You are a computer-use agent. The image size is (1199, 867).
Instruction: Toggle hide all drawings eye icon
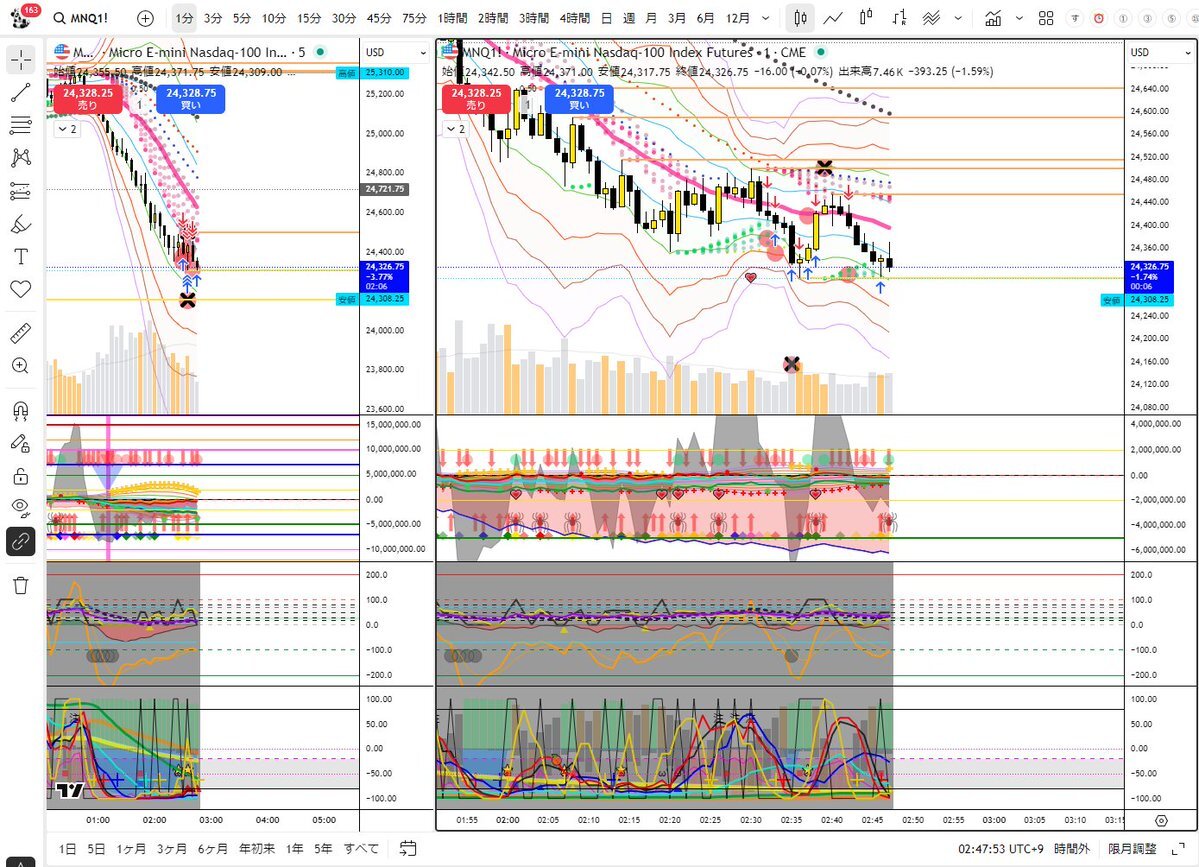point(20,507)
